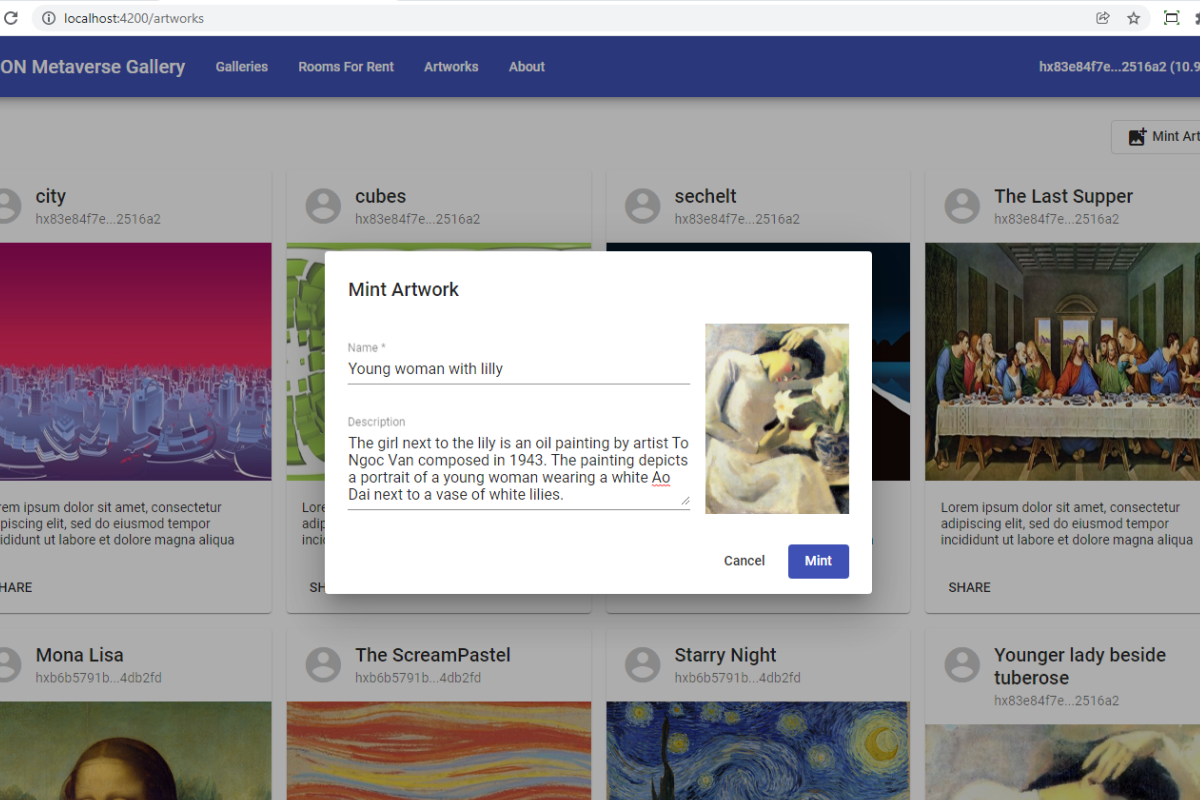
Task: Click the sechelt card title
Action: click(x=705, y=197)
